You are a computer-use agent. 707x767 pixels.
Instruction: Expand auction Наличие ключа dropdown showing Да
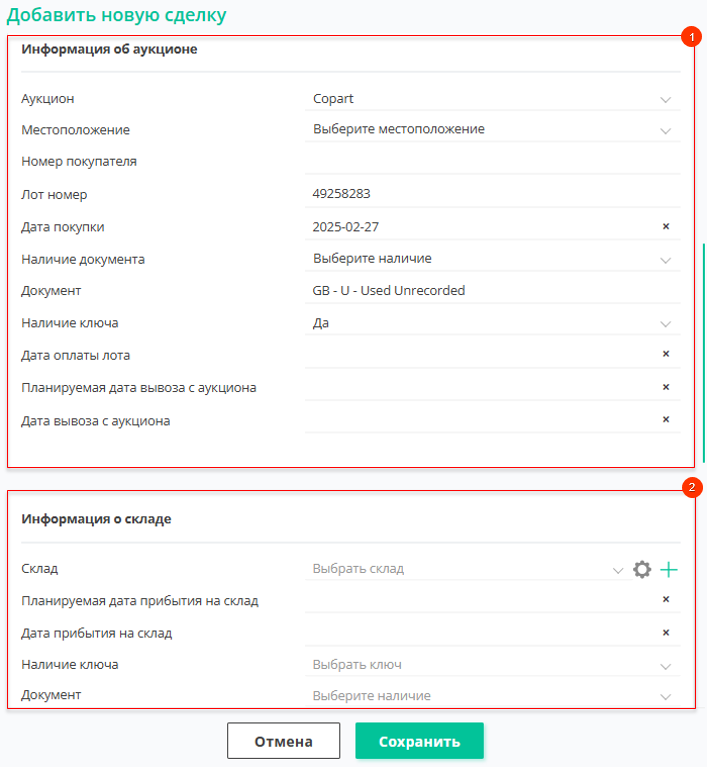tap(493, 323)
